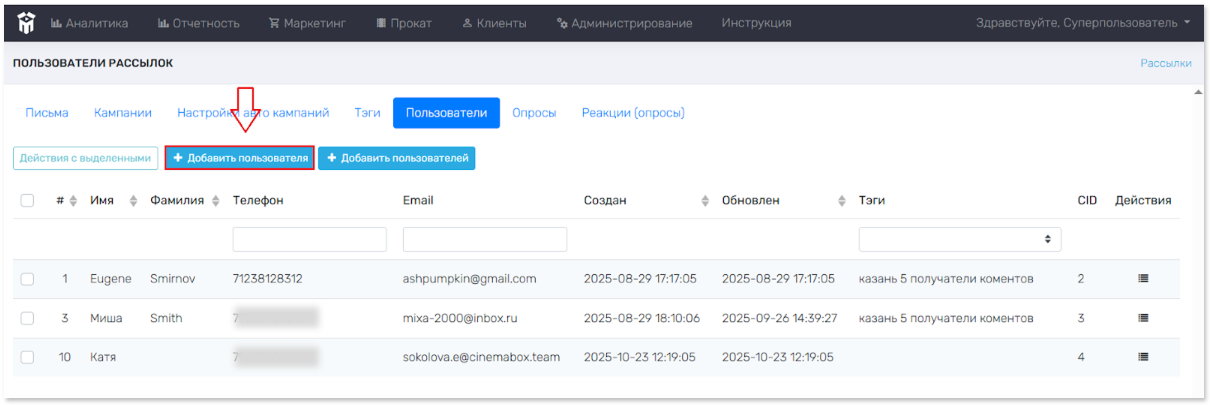Image resolution: width=1210 pixels, height=405 pixels.
Task: Sort by Создан column sort icon
Action: (x=707, y=201)
